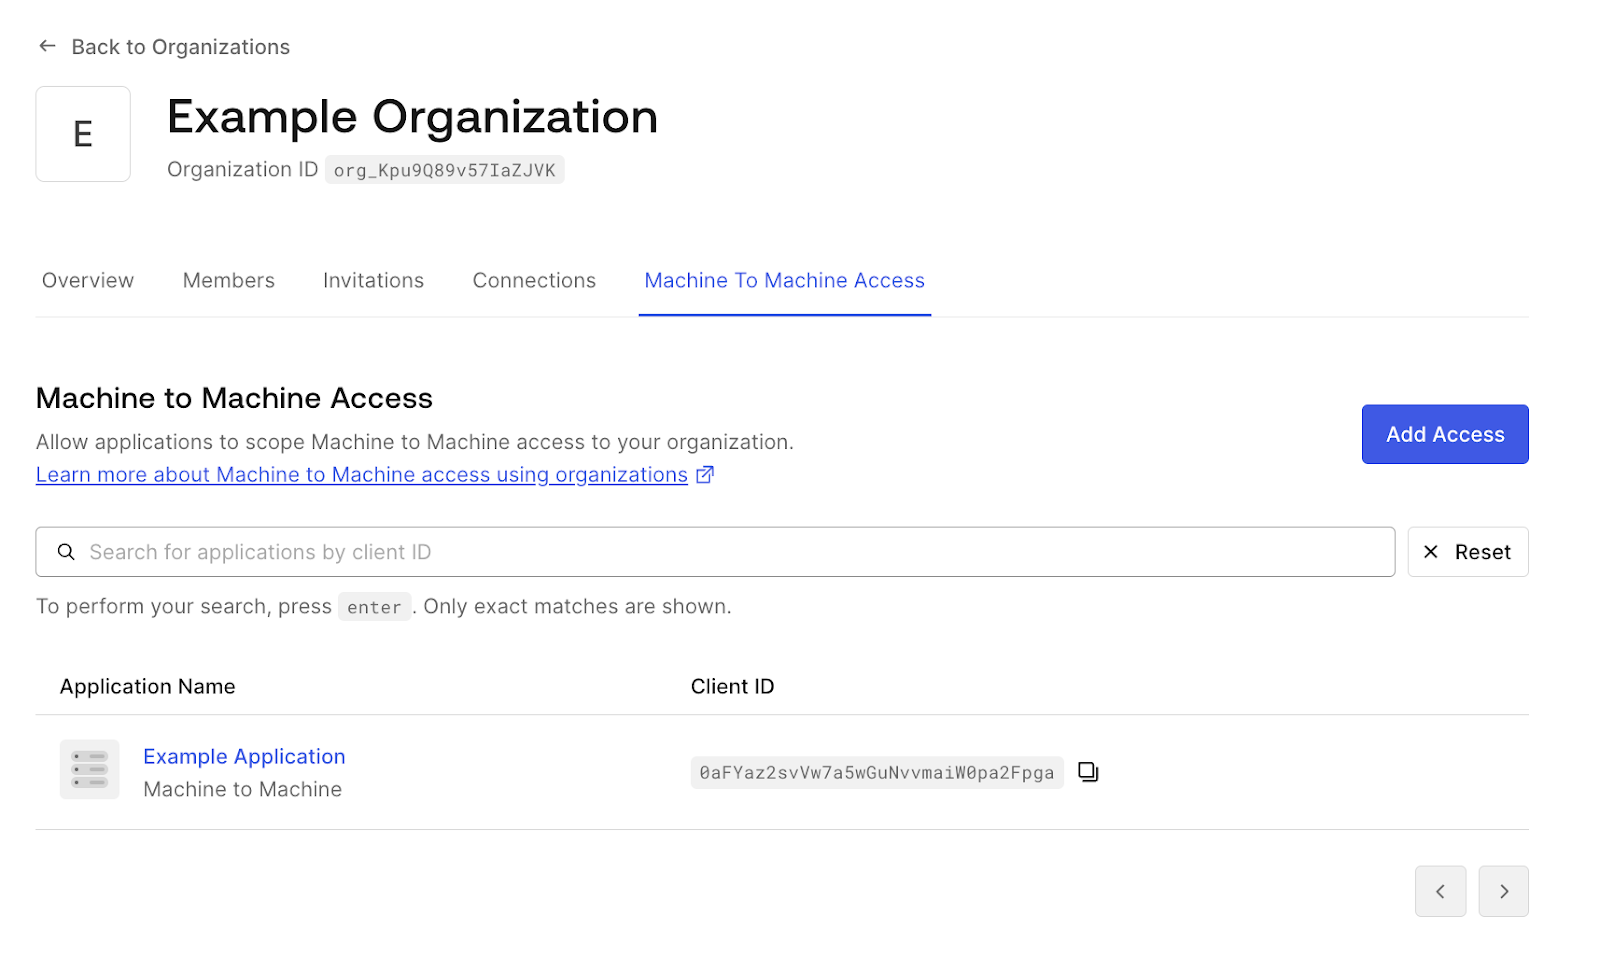The image size is (1600, 958).
Task: Open the Example Application link
Action: [x=244, y=757]
